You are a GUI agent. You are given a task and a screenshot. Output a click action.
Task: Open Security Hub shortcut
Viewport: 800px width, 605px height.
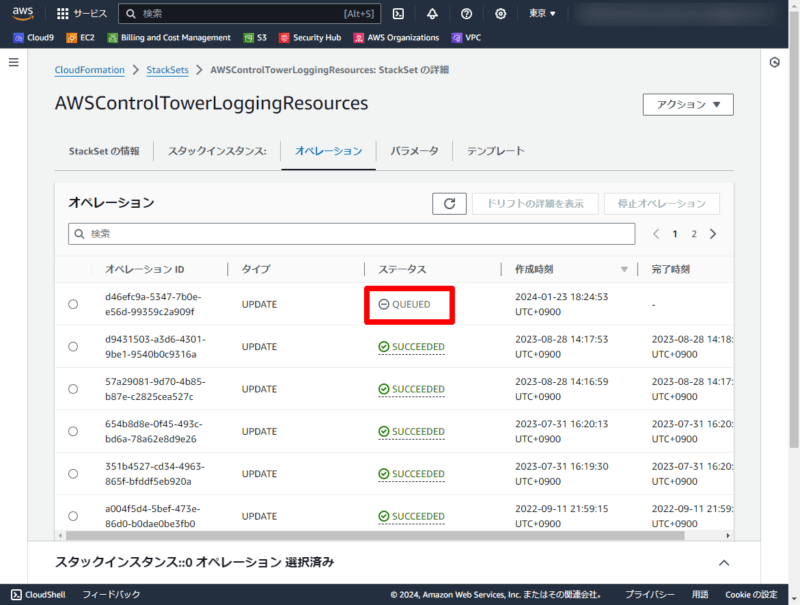(310, 38)
